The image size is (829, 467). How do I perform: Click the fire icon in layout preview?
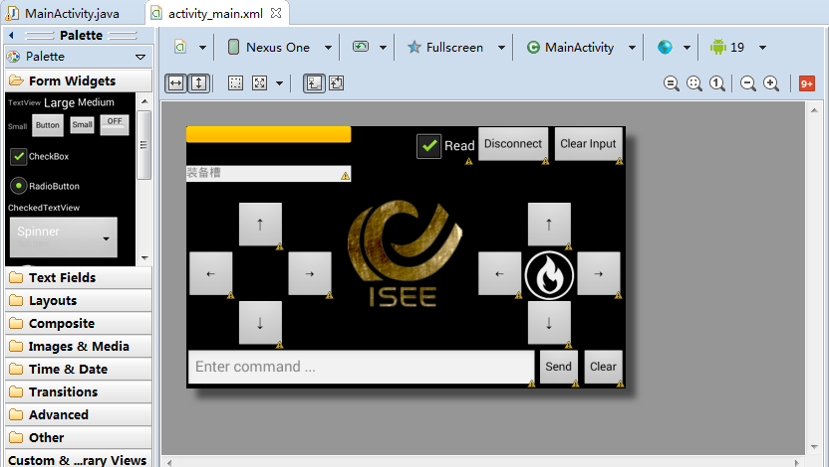pyautogui.click(x=549, y=274)
